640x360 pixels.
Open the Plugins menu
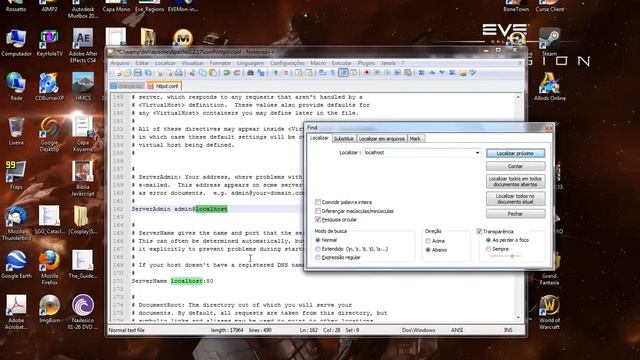tap(366, 63)
